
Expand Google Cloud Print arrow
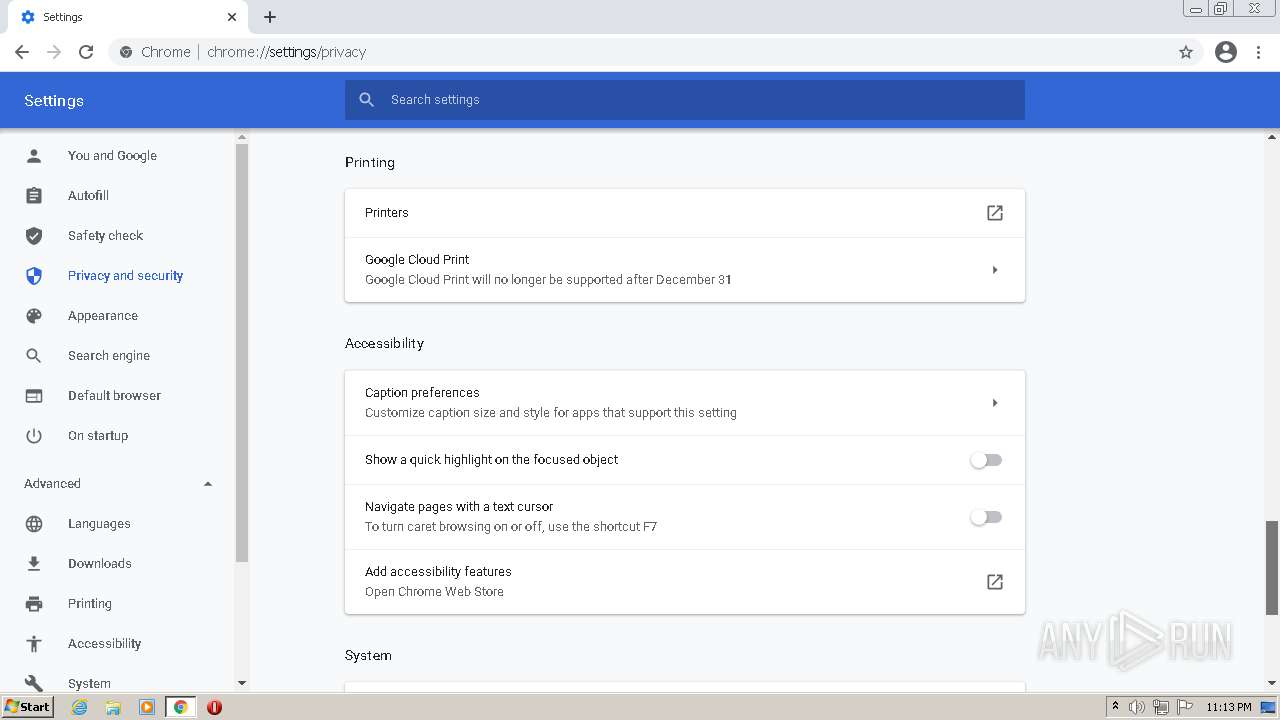[995, 270]
